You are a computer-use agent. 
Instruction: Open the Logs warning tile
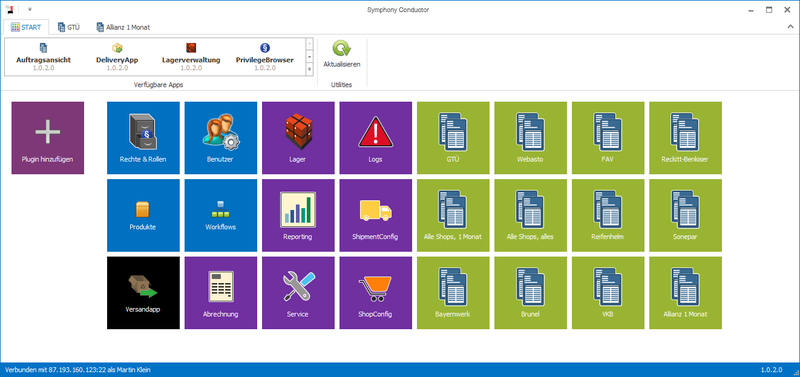[376, 138]
